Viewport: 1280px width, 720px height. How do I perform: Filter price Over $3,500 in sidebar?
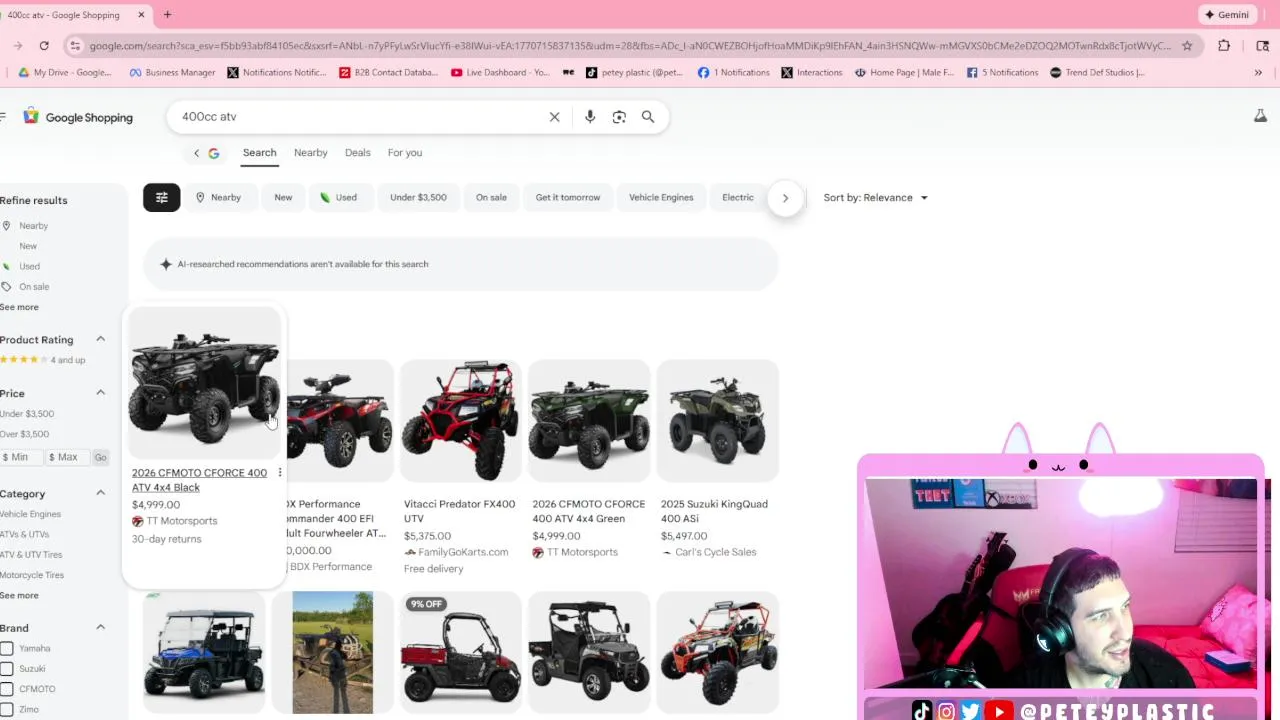click(x=24, y=434)
